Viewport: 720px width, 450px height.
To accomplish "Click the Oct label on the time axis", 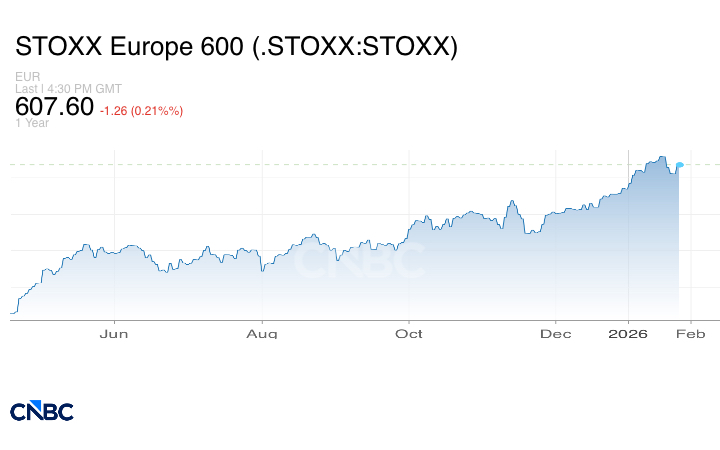I will point(409,334).
